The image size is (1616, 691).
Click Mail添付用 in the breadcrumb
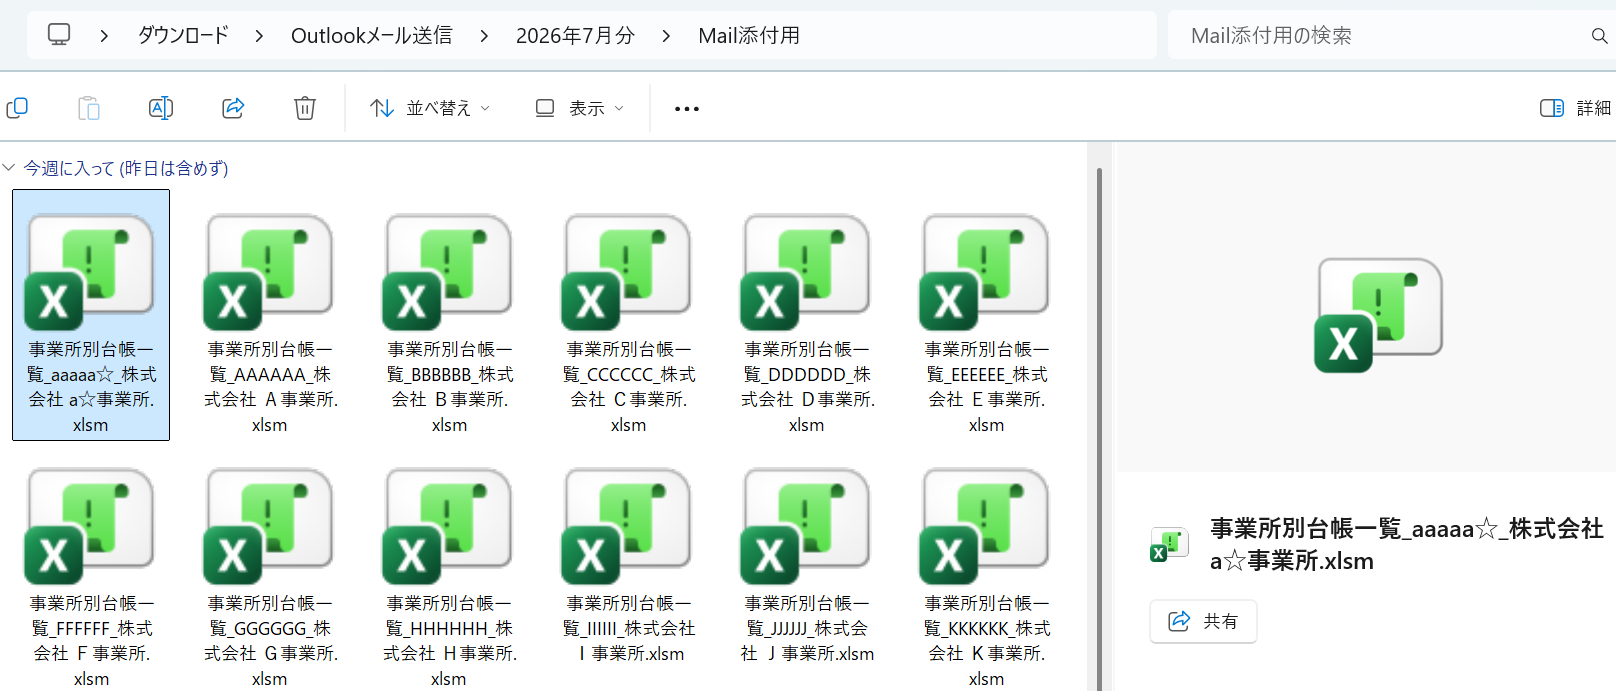pyautogui.click(x=749, y=35)
